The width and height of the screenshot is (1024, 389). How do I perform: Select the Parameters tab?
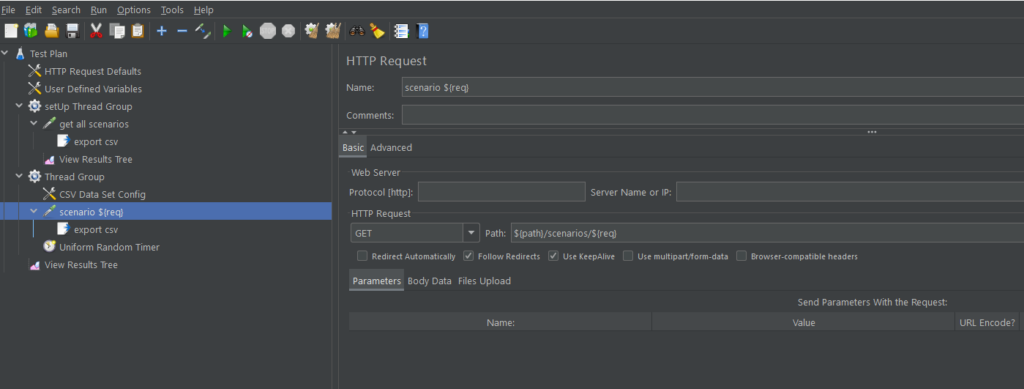point(376,281)
